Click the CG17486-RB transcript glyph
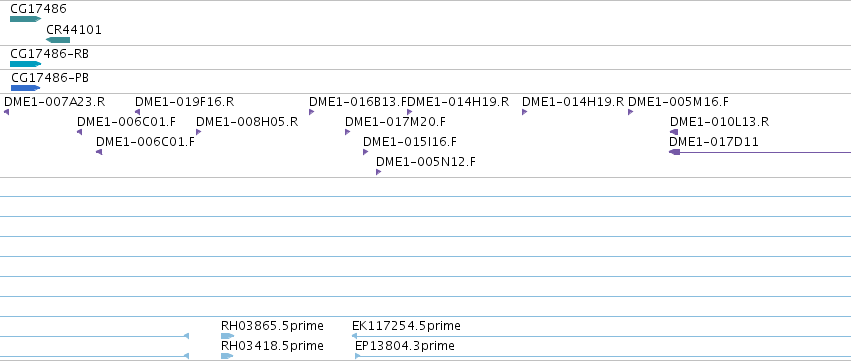This screenshot has width=851, height=361. pyautogui.click(x=26, y=64)
